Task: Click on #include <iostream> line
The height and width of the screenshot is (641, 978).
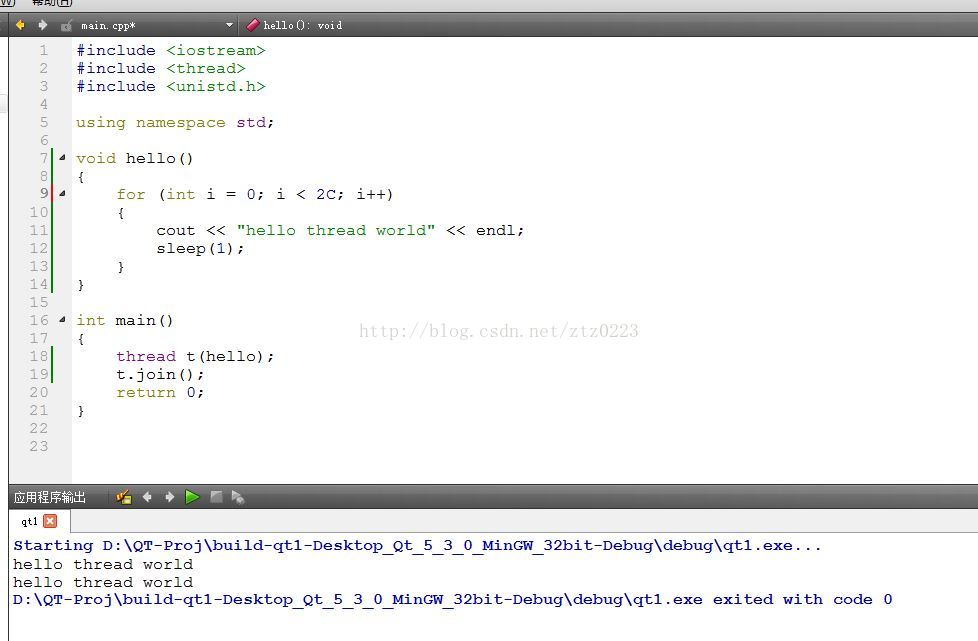Action: coord(171,50)
